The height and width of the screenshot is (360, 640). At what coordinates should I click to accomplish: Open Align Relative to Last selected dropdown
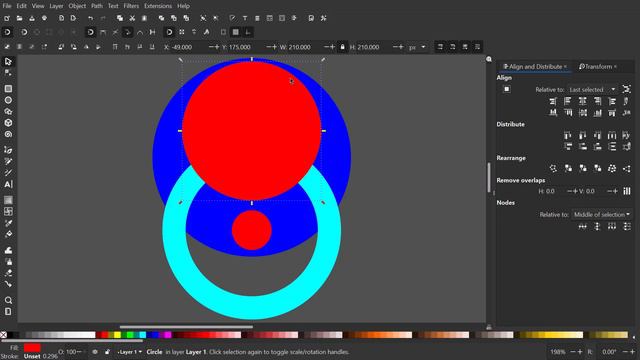coord(592,89)
